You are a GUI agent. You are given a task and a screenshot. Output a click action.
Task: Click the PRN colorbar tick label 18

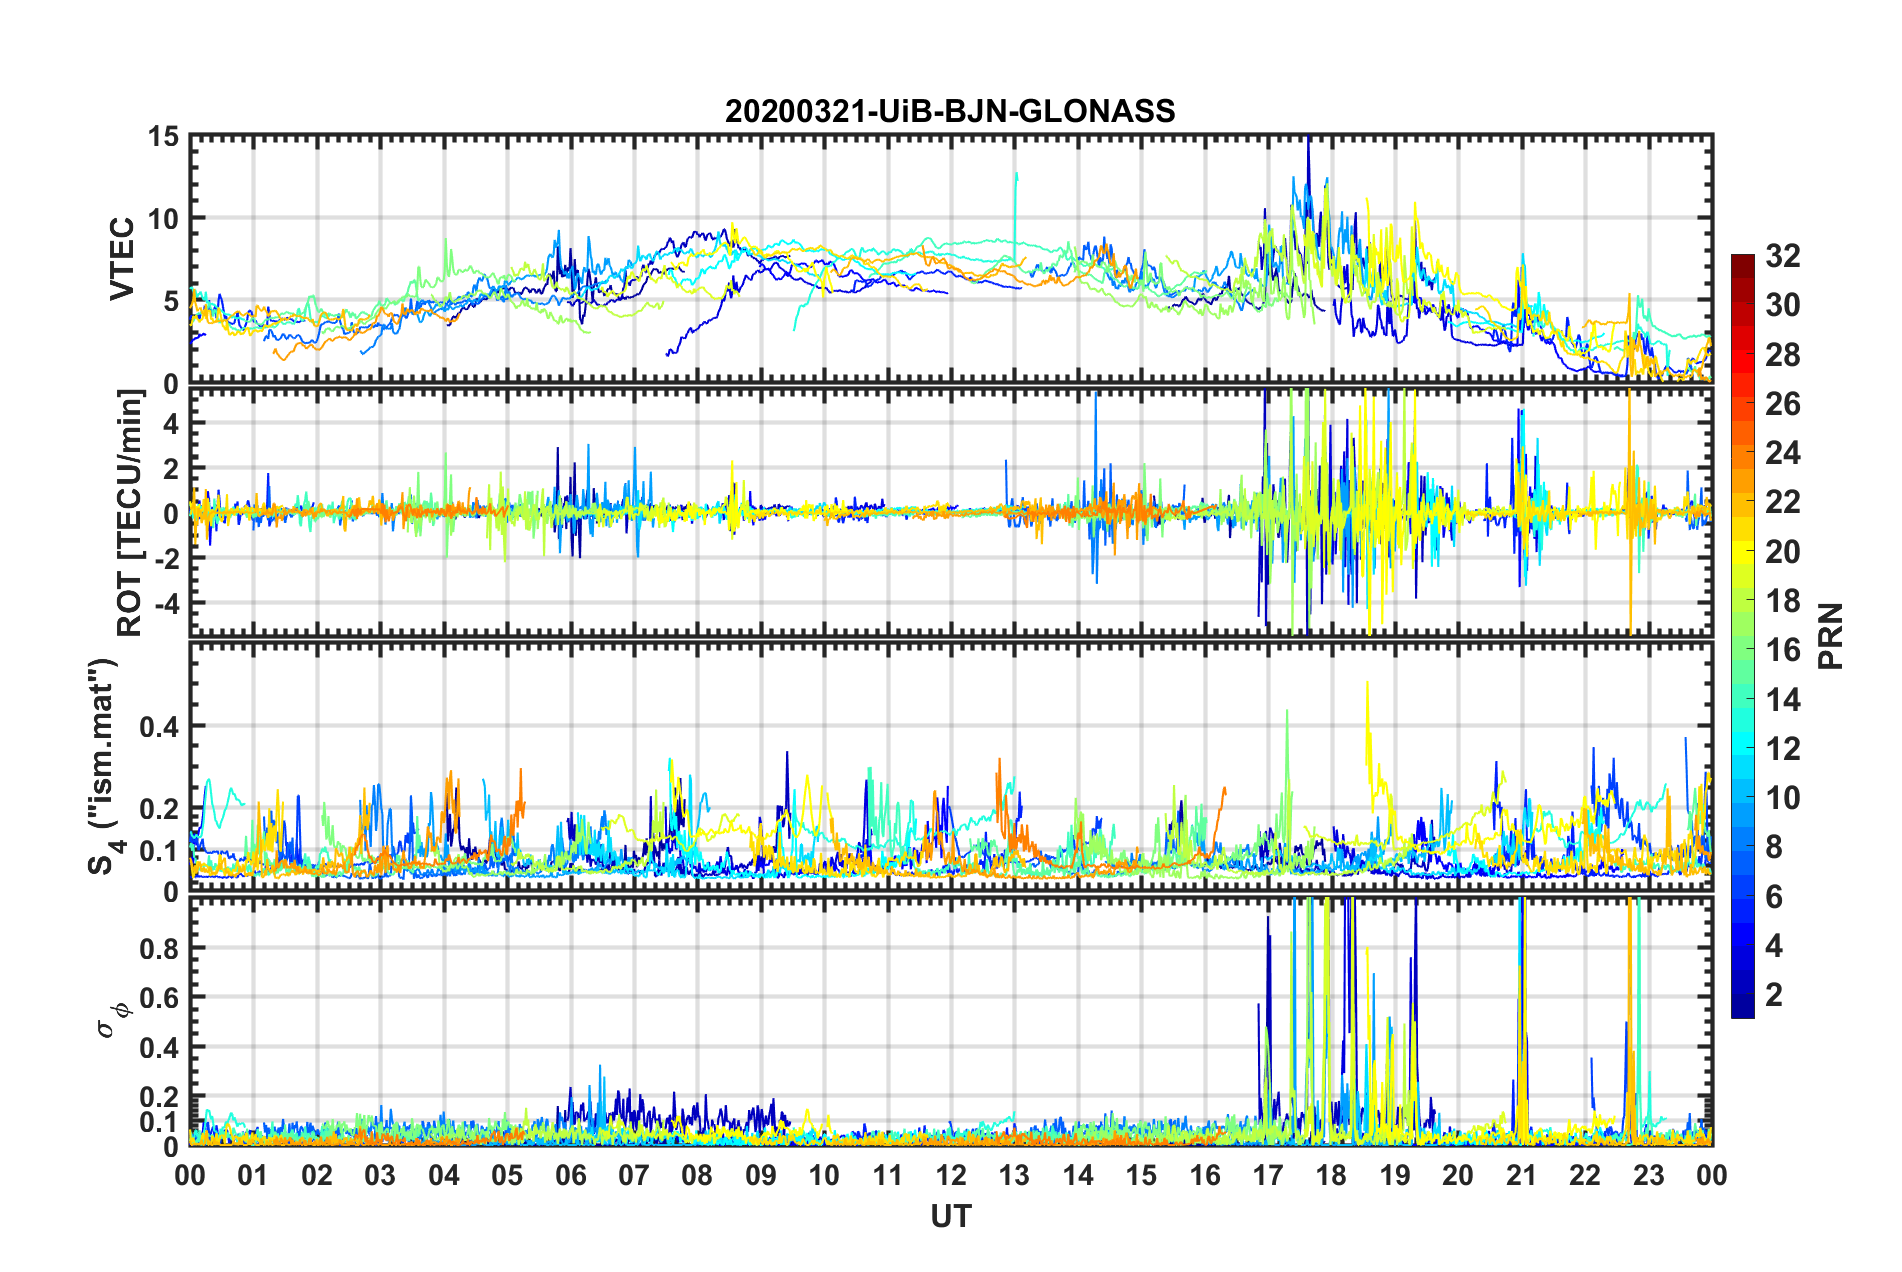pyautogui.click(x=1782, y=601)
